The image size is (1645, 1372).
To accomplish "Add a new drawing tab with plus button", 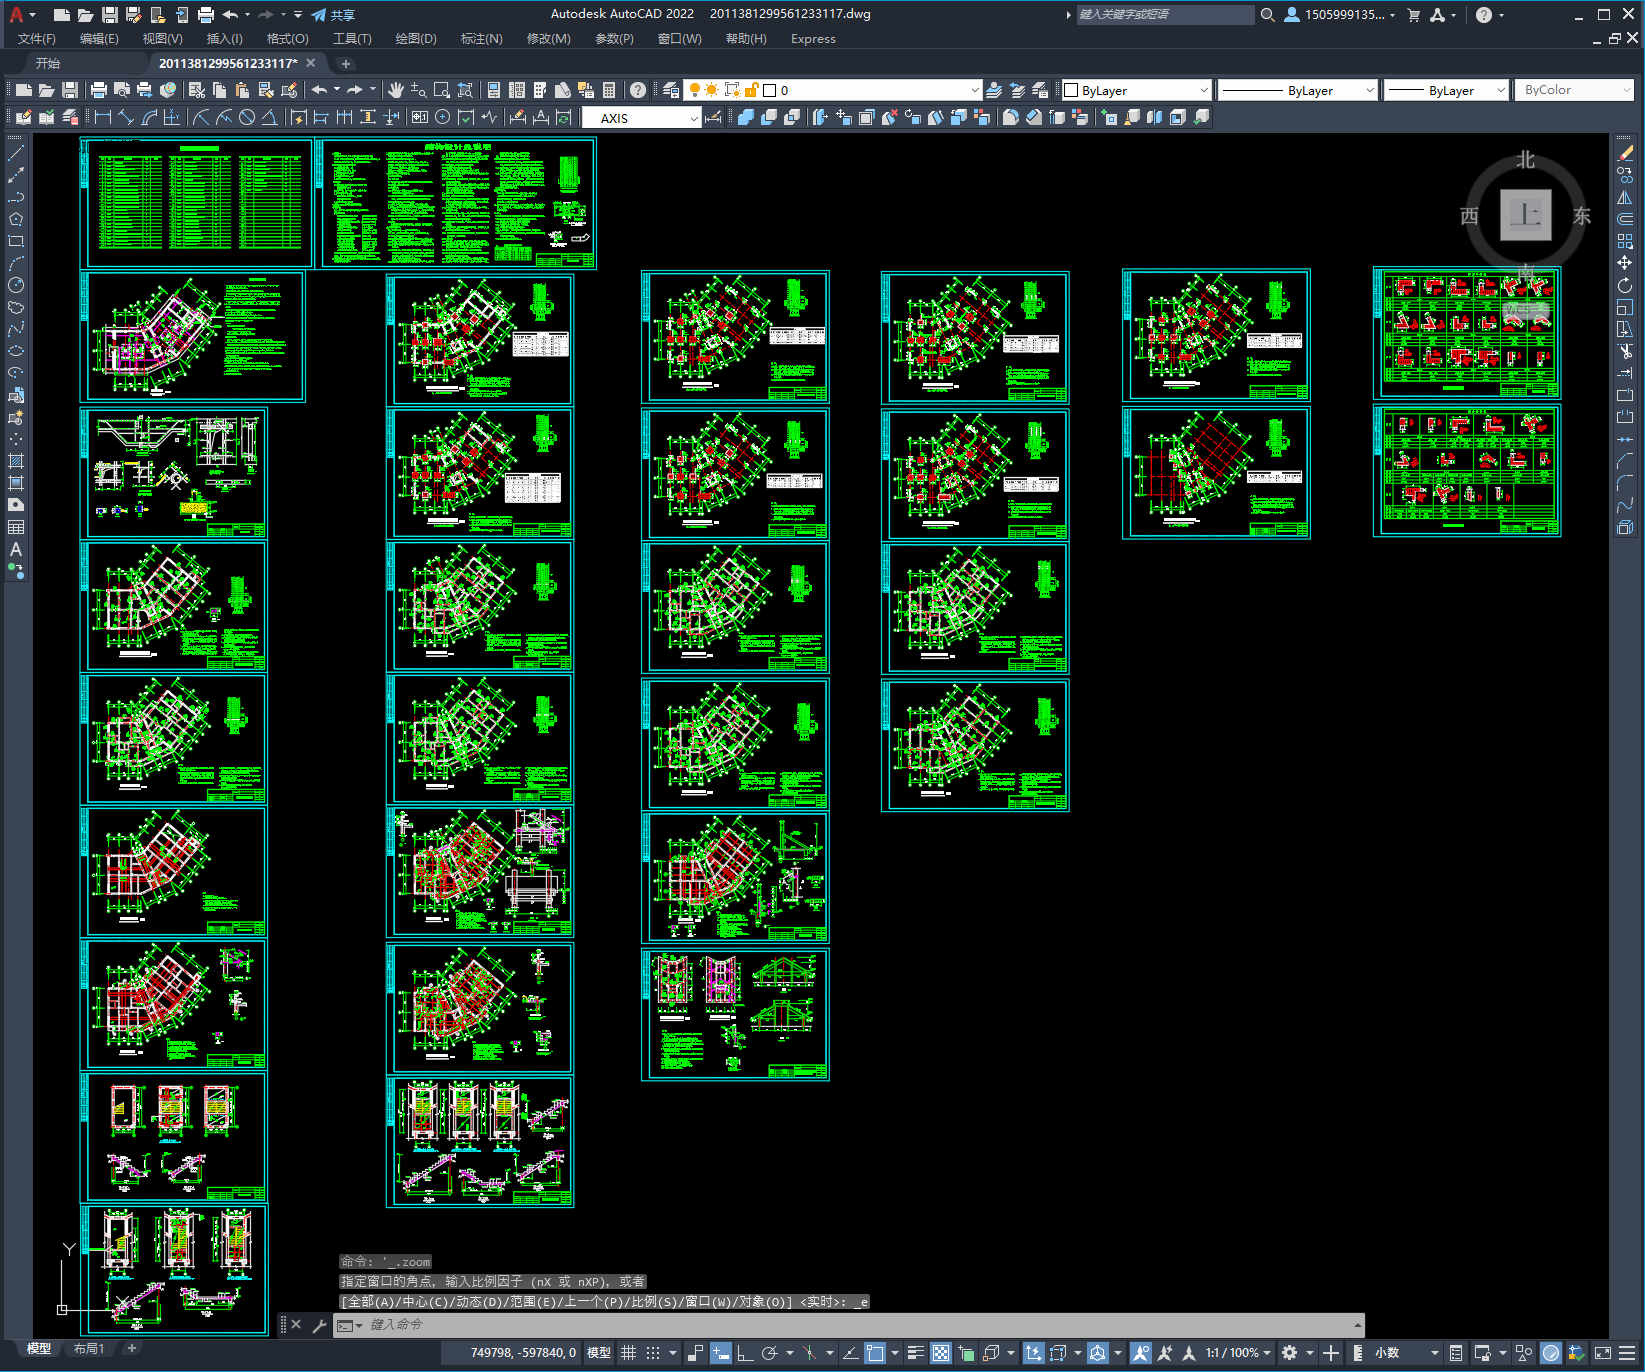I will click(346, 64).
